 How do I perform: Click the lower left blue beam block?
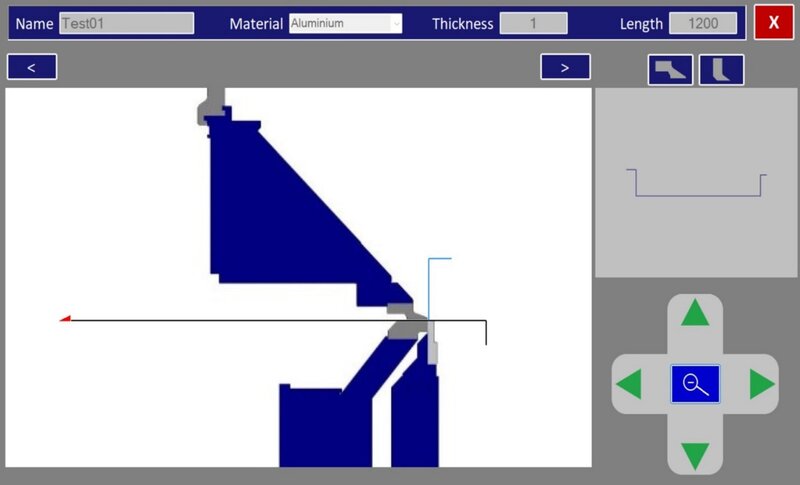point(310,425)
